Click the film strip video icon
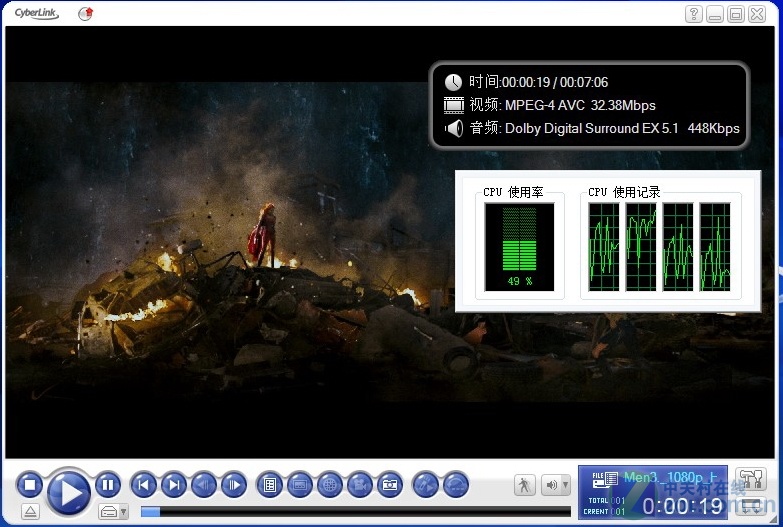This screenshot has width=783, height=527. (453, 105)
